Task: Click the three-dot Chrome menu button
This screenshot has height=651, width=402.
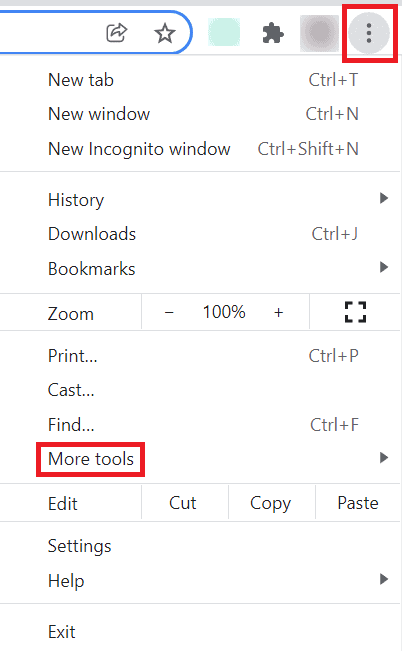Action: point(369,33)
